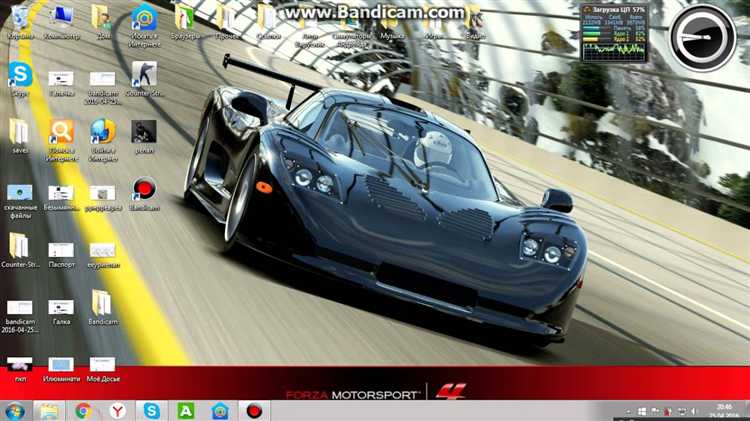Select the Моё Досье file on desktop
Image resolution: width=750 pixels, height=421 pixels.
[x=103, y=368]
